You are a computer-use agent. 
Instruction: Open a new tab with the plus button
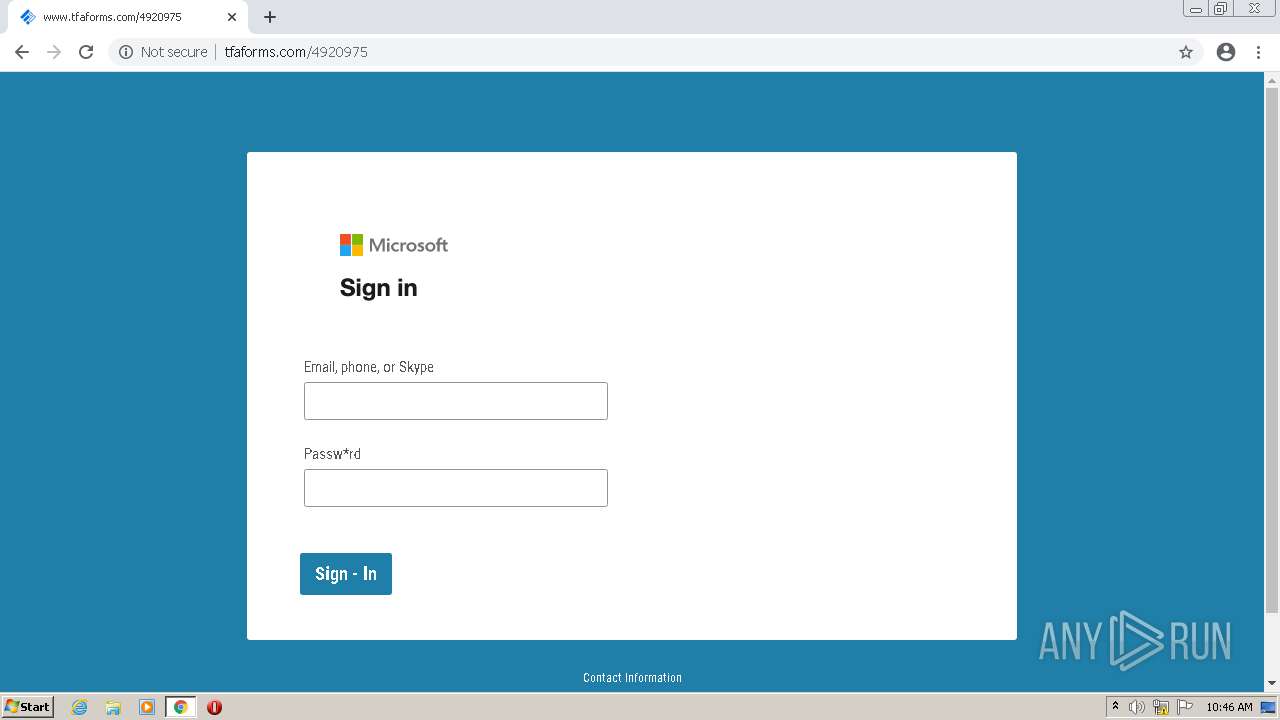click(x=270, y=17)
